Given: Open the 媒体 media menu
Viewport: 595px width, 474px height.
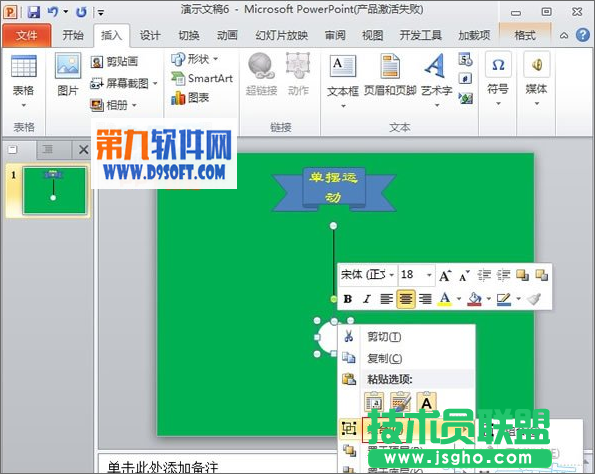Looking at the screenshot, I should click(536, 79).
